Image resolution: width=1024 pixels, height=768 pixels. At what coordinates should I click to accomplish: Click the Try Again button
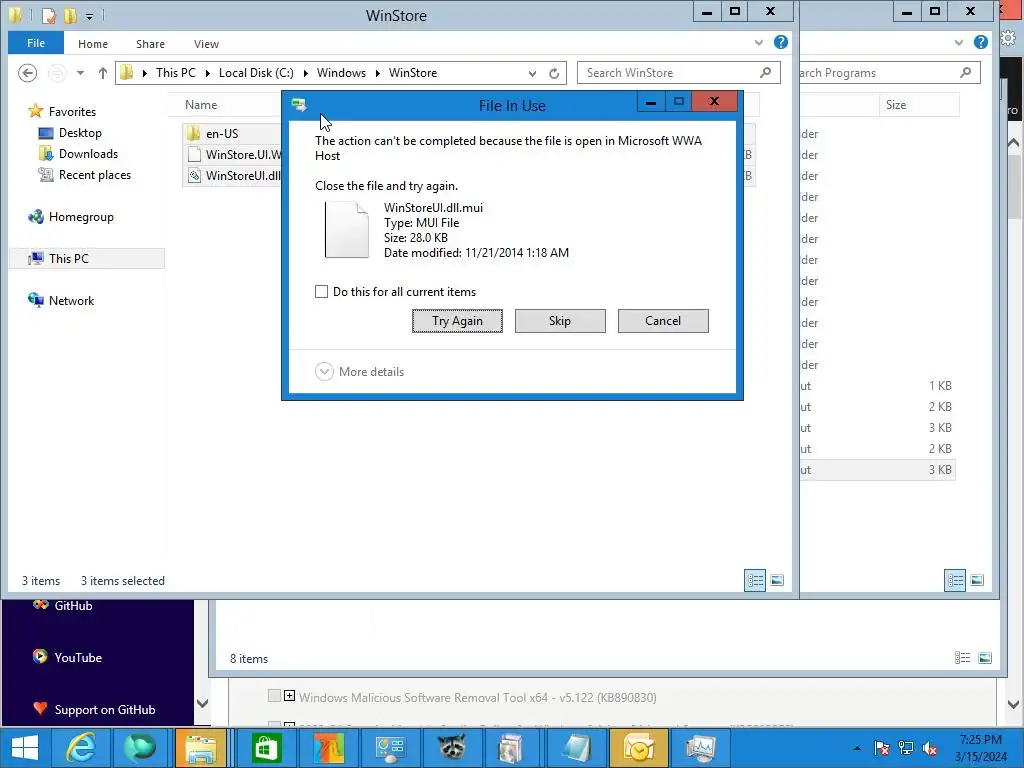tap(457, 321)
